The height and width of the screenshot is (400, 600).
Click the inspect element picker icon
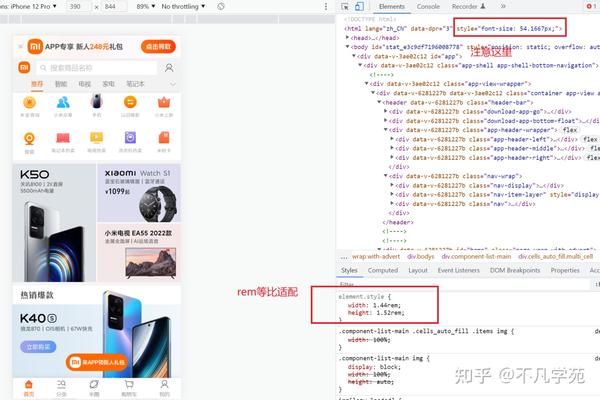pos(345,7)
